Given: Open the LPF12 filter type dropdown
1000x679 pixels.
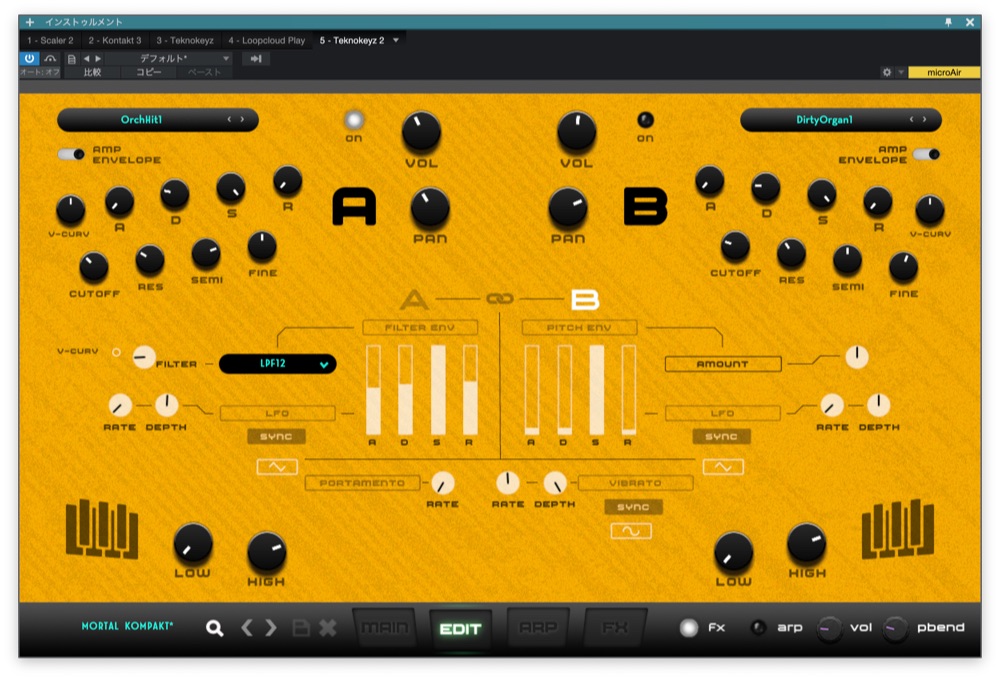Looking at the screenshot, I should [278, 364].
